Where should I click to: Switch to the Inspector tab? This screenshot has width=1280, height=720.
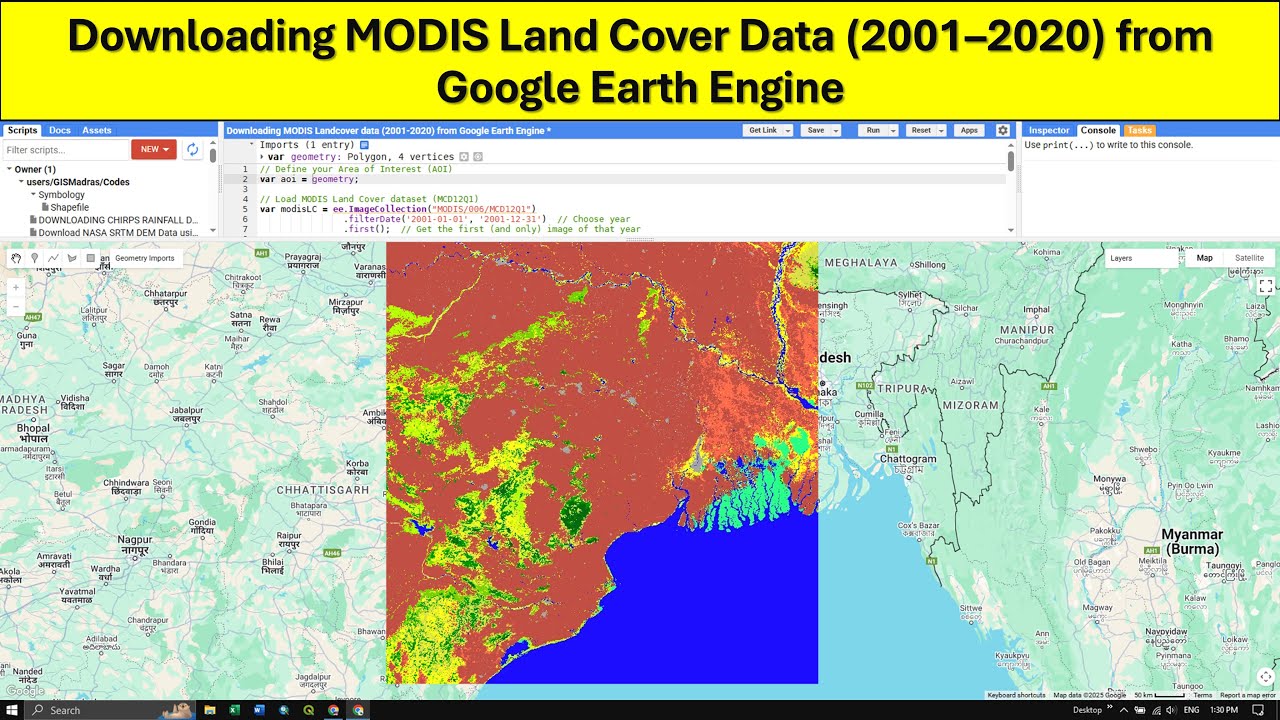coord(1049,130)
